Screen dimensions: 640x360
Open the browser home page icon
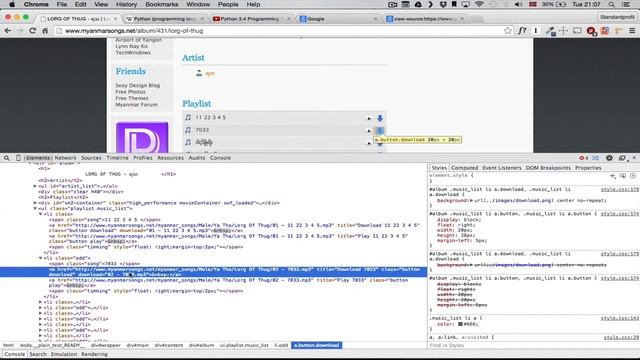pyautogui.click(x=45, y=31)
